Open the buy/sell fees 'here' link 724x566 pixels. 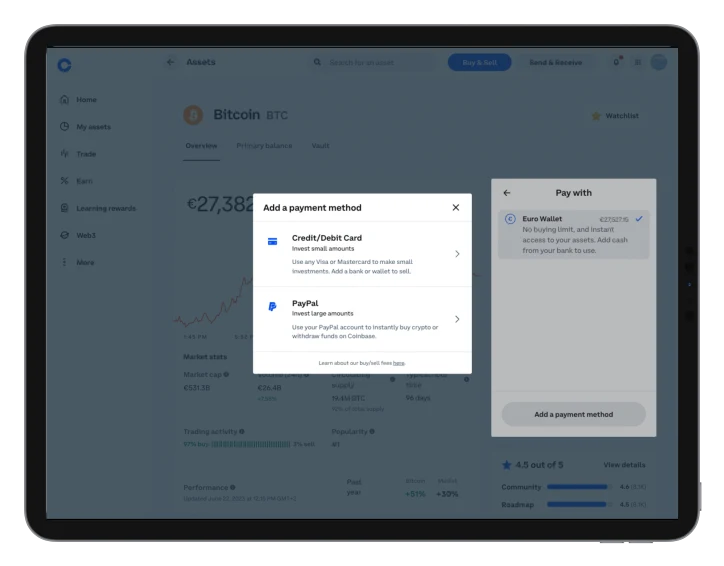point(398,363)
